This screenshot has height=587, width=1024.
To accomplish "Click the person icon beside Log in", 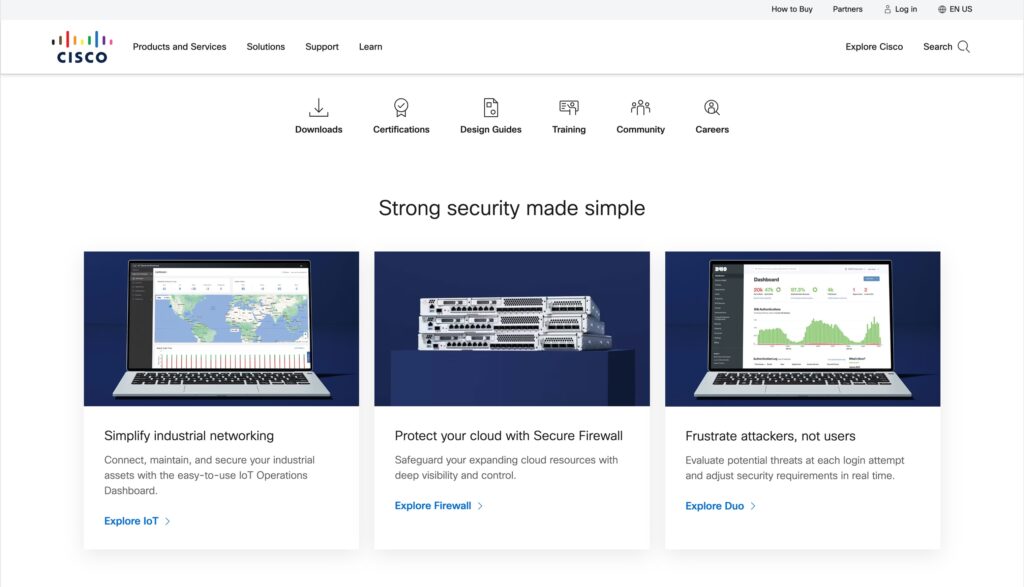I will [x=886, y=9].
